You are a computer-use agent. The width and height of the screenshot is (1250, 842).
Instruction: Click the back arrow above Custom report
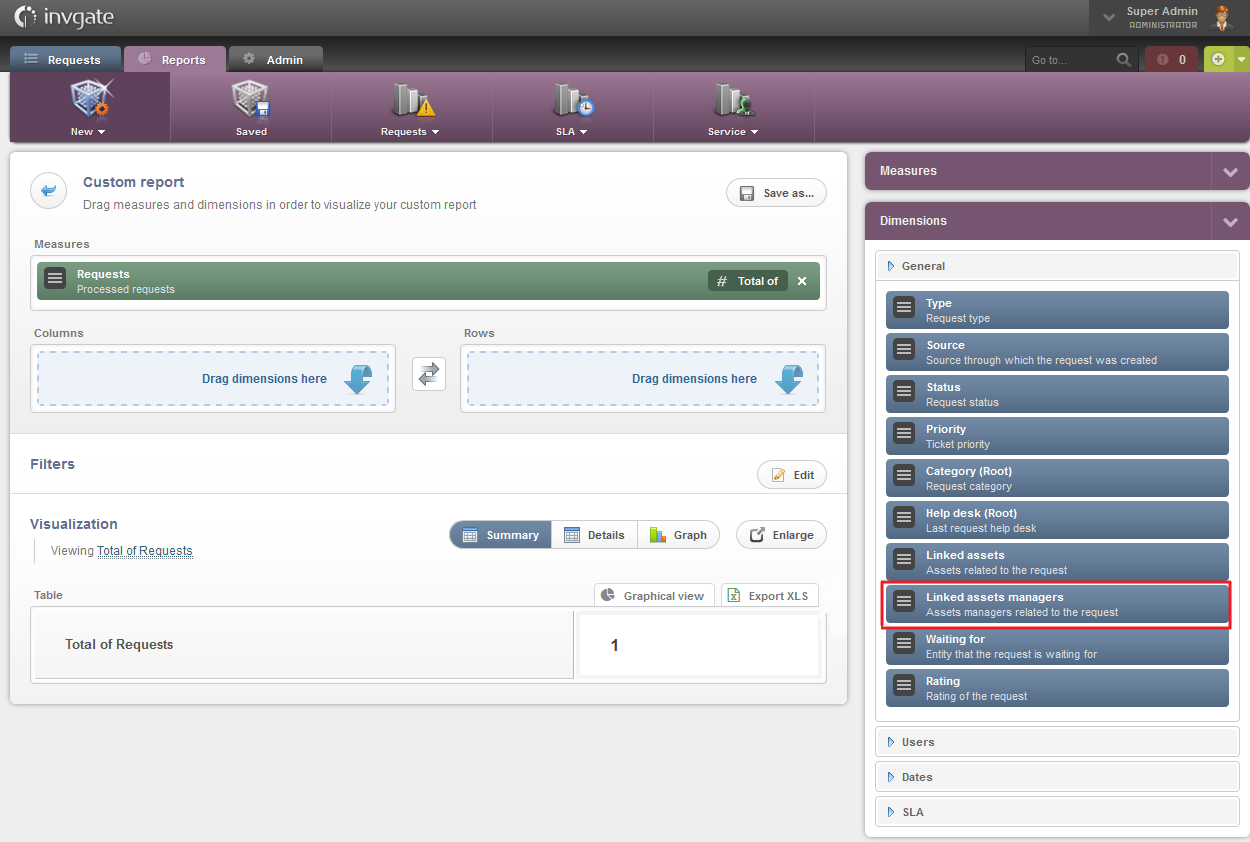[x=48, y=190]
